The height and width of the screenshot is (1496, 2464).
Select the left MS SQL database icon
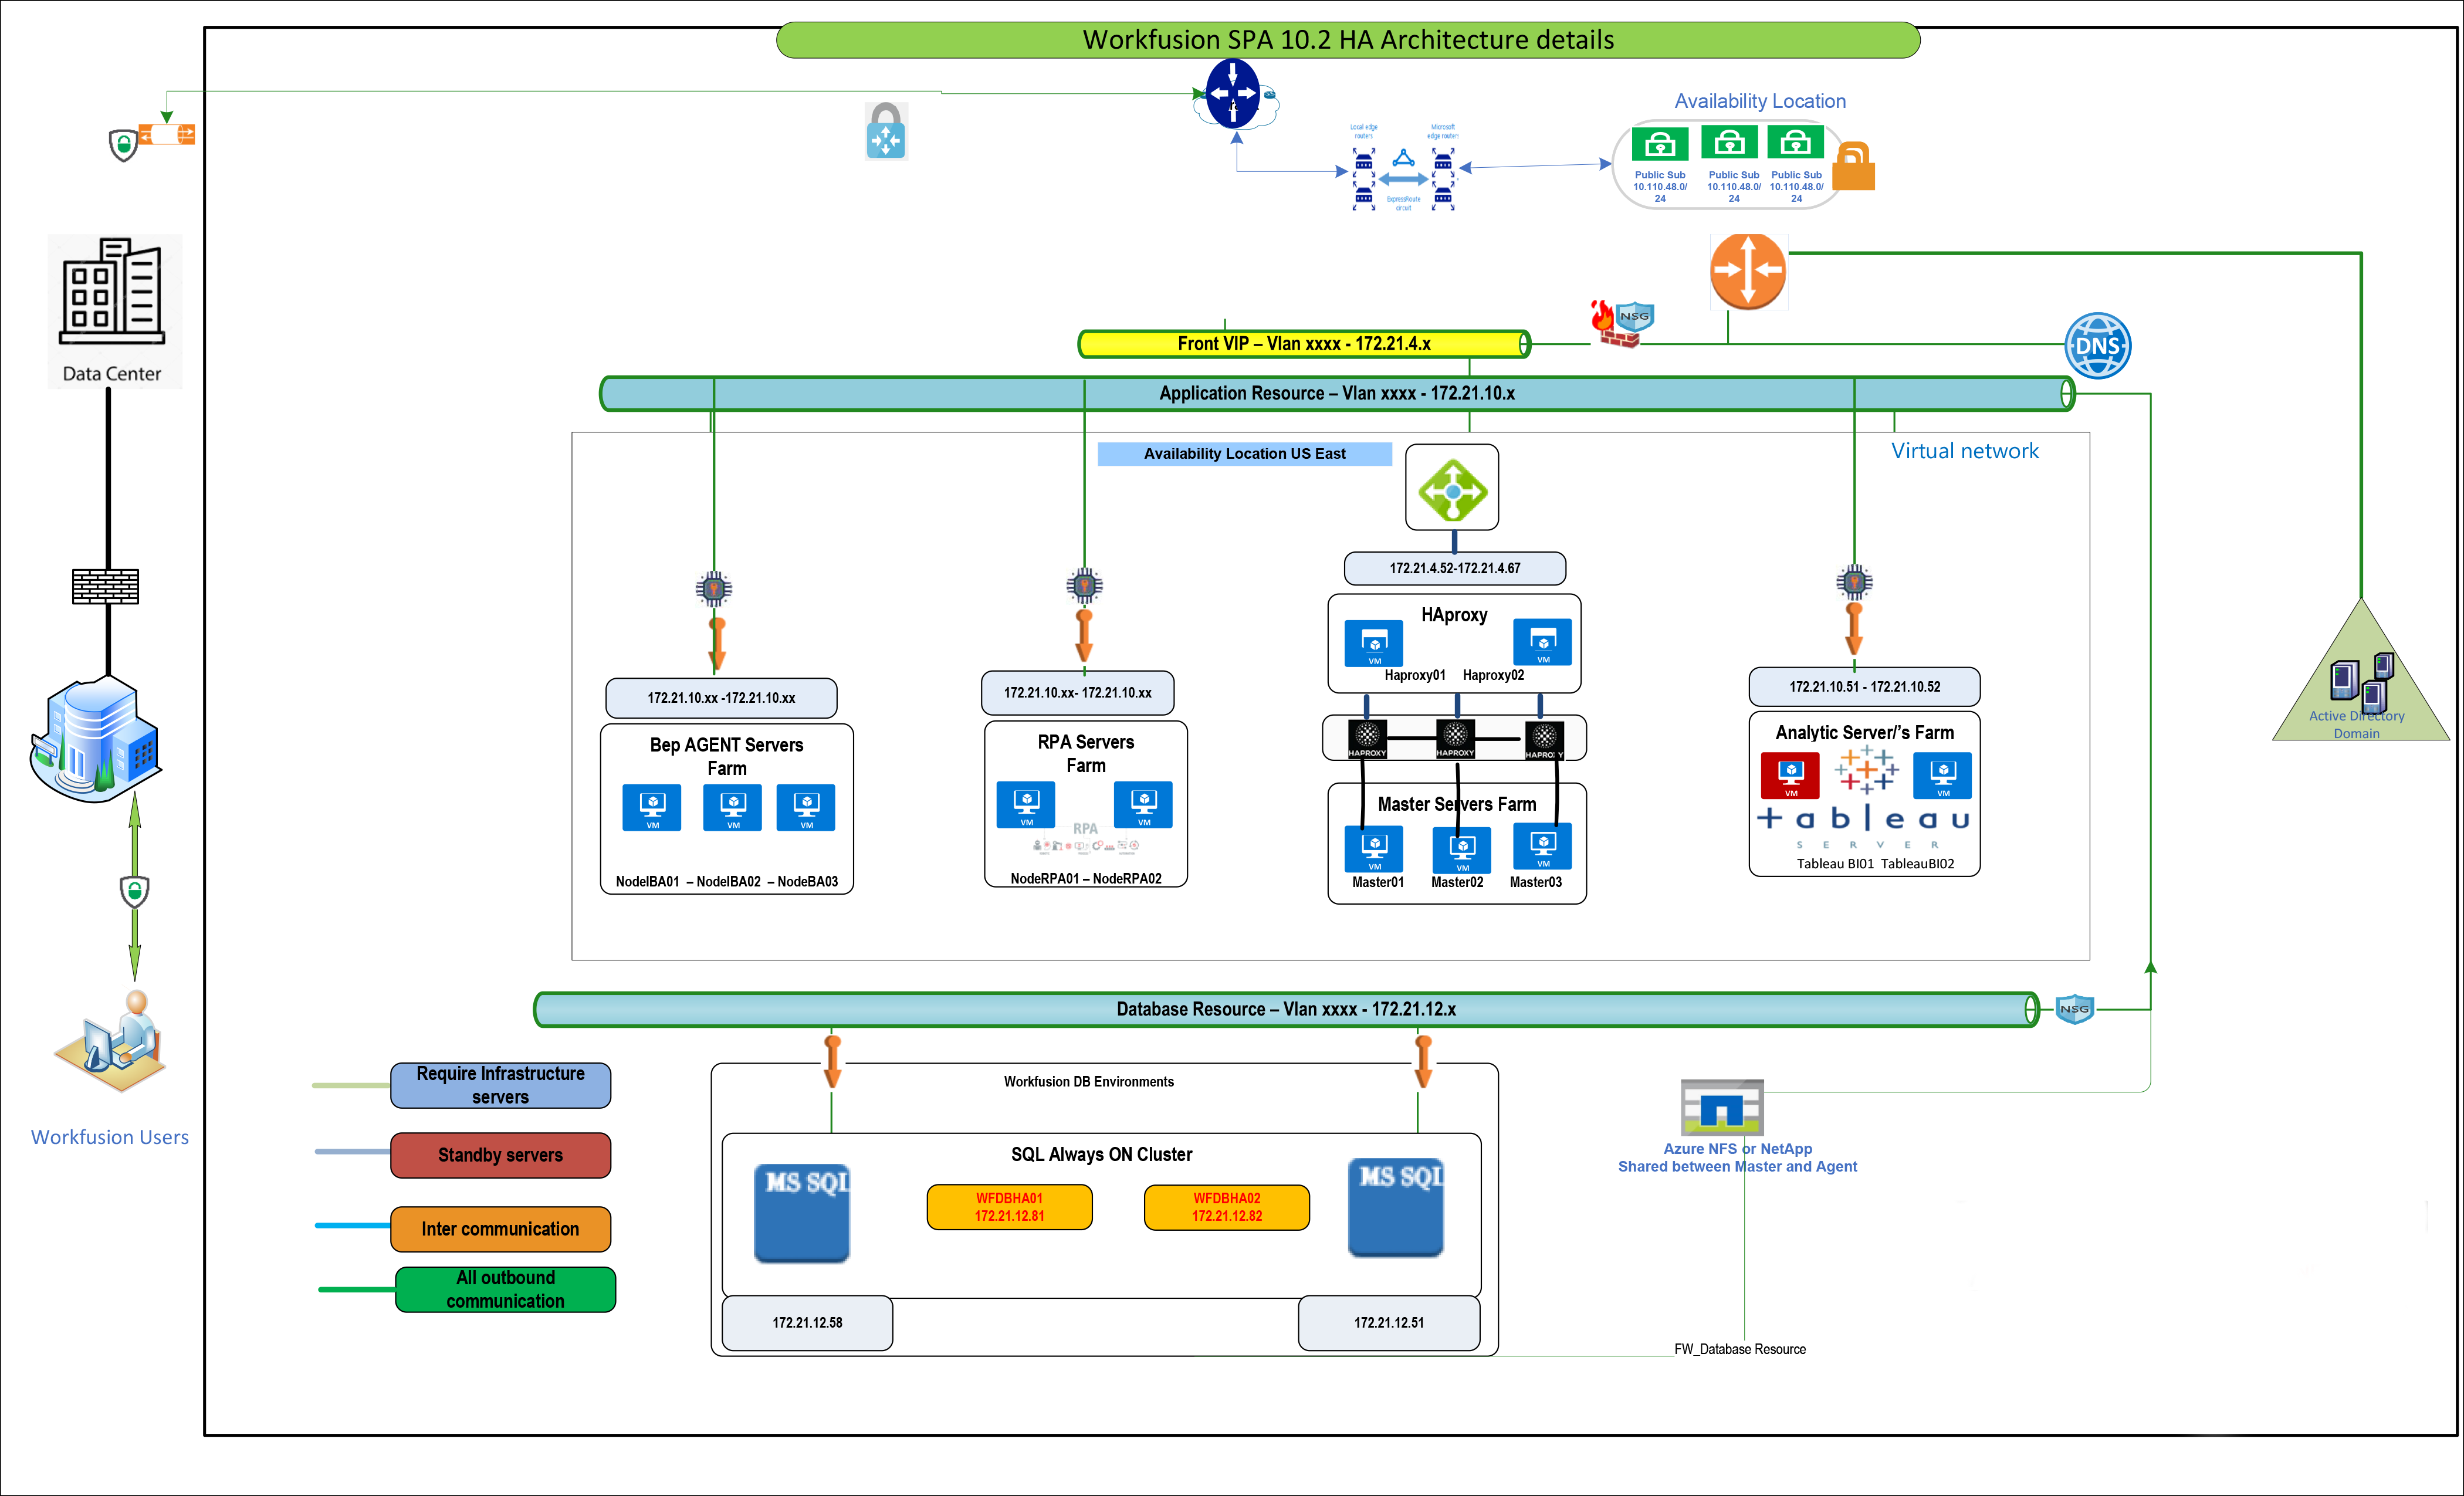802,1213
